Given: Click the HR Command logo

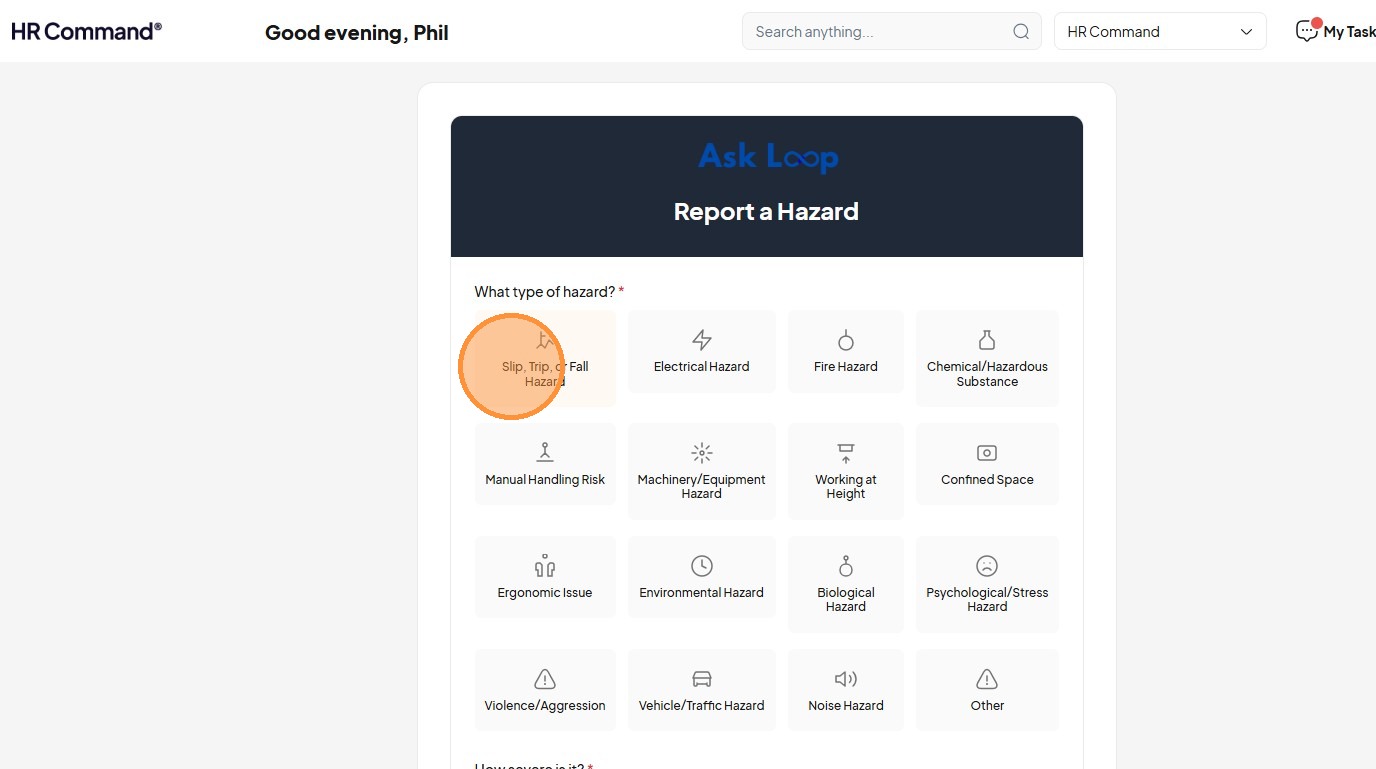Looking at the screenshot, I should (x=86, y=32).
